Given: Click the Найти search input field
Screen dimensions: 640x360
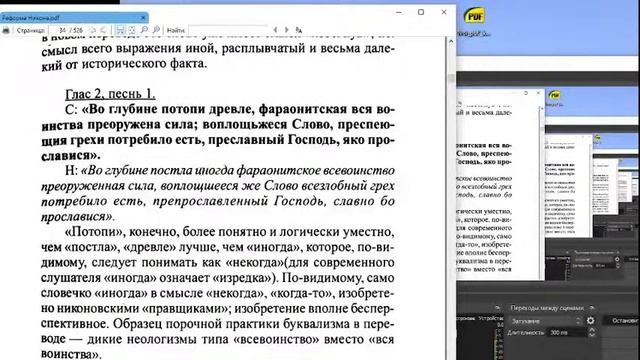Looking at the screenshot, I should tap(229, 30).
